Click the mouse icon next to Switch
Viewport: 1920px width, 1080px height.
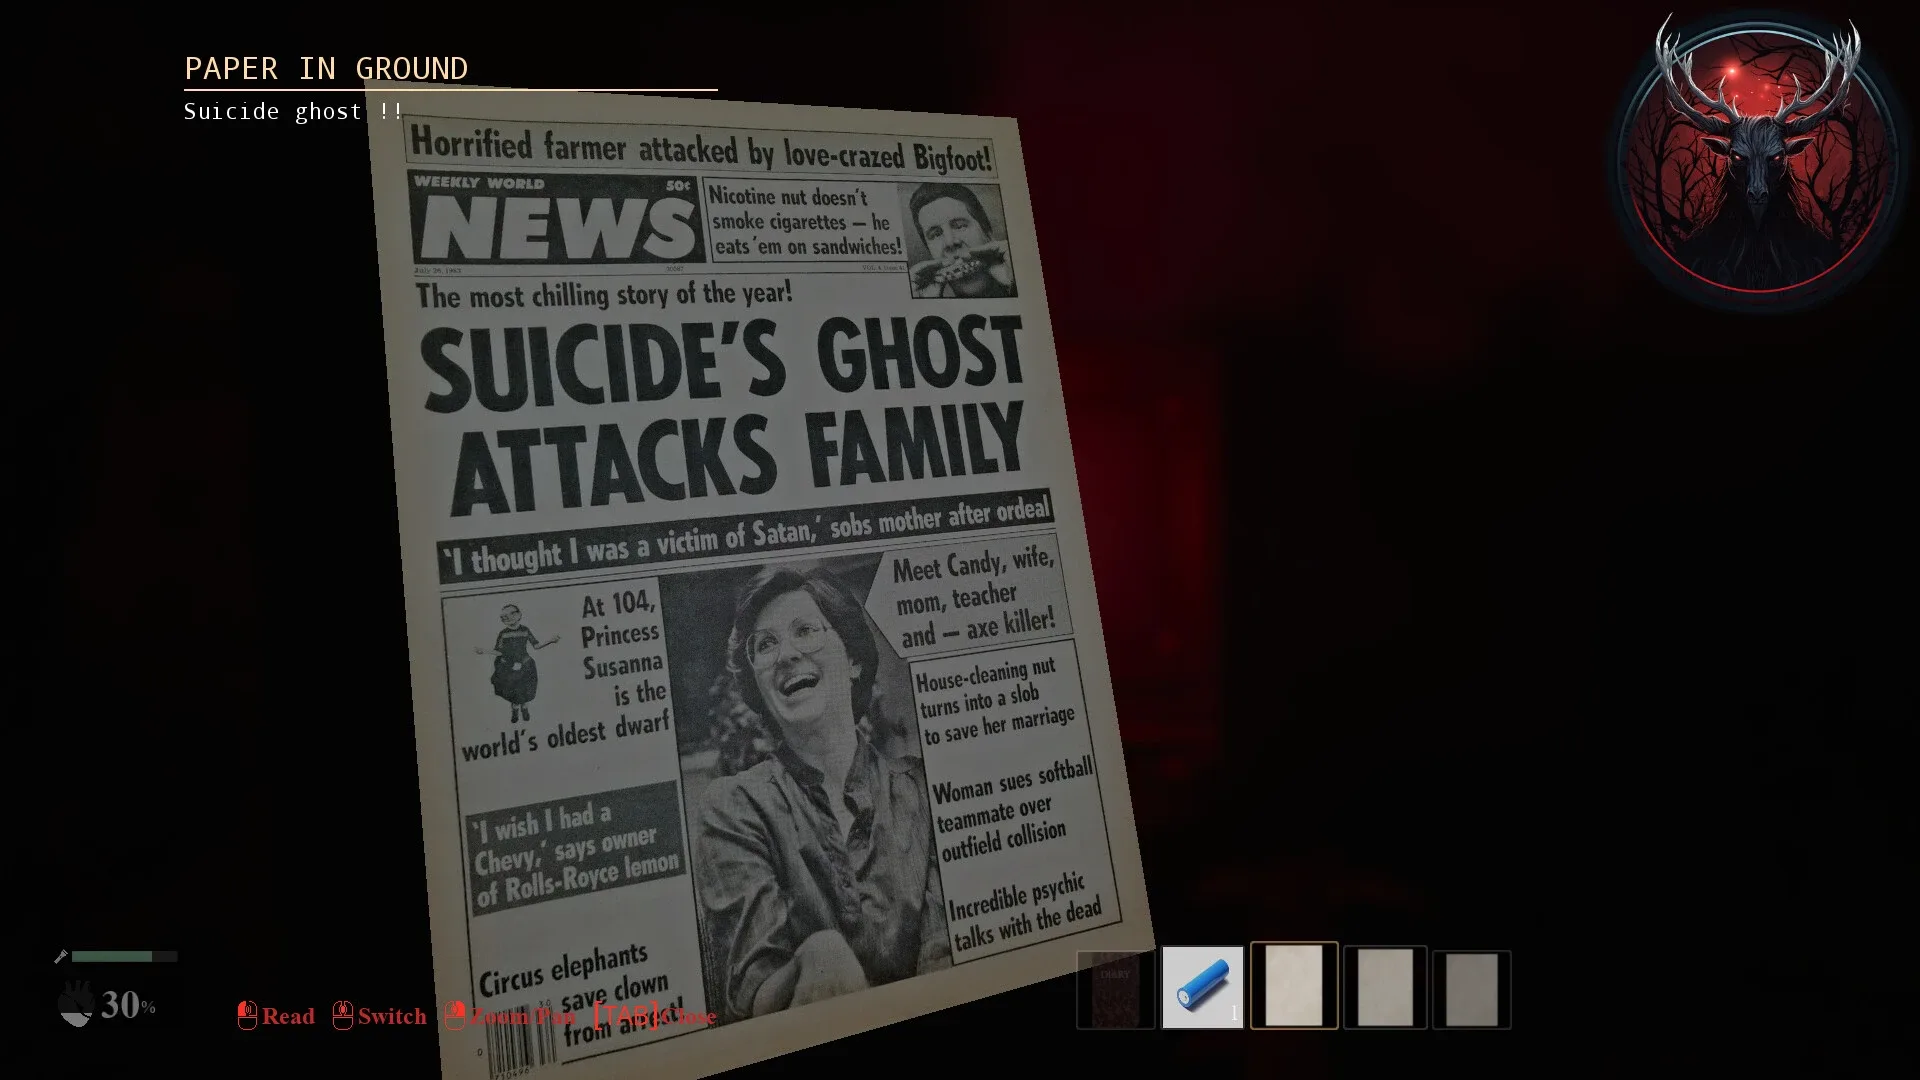tap(345, 1015)
